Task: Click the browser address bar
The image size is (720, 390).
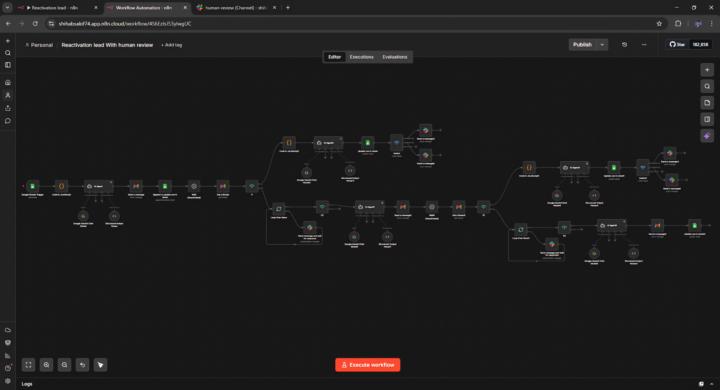Action: (354, 23)
